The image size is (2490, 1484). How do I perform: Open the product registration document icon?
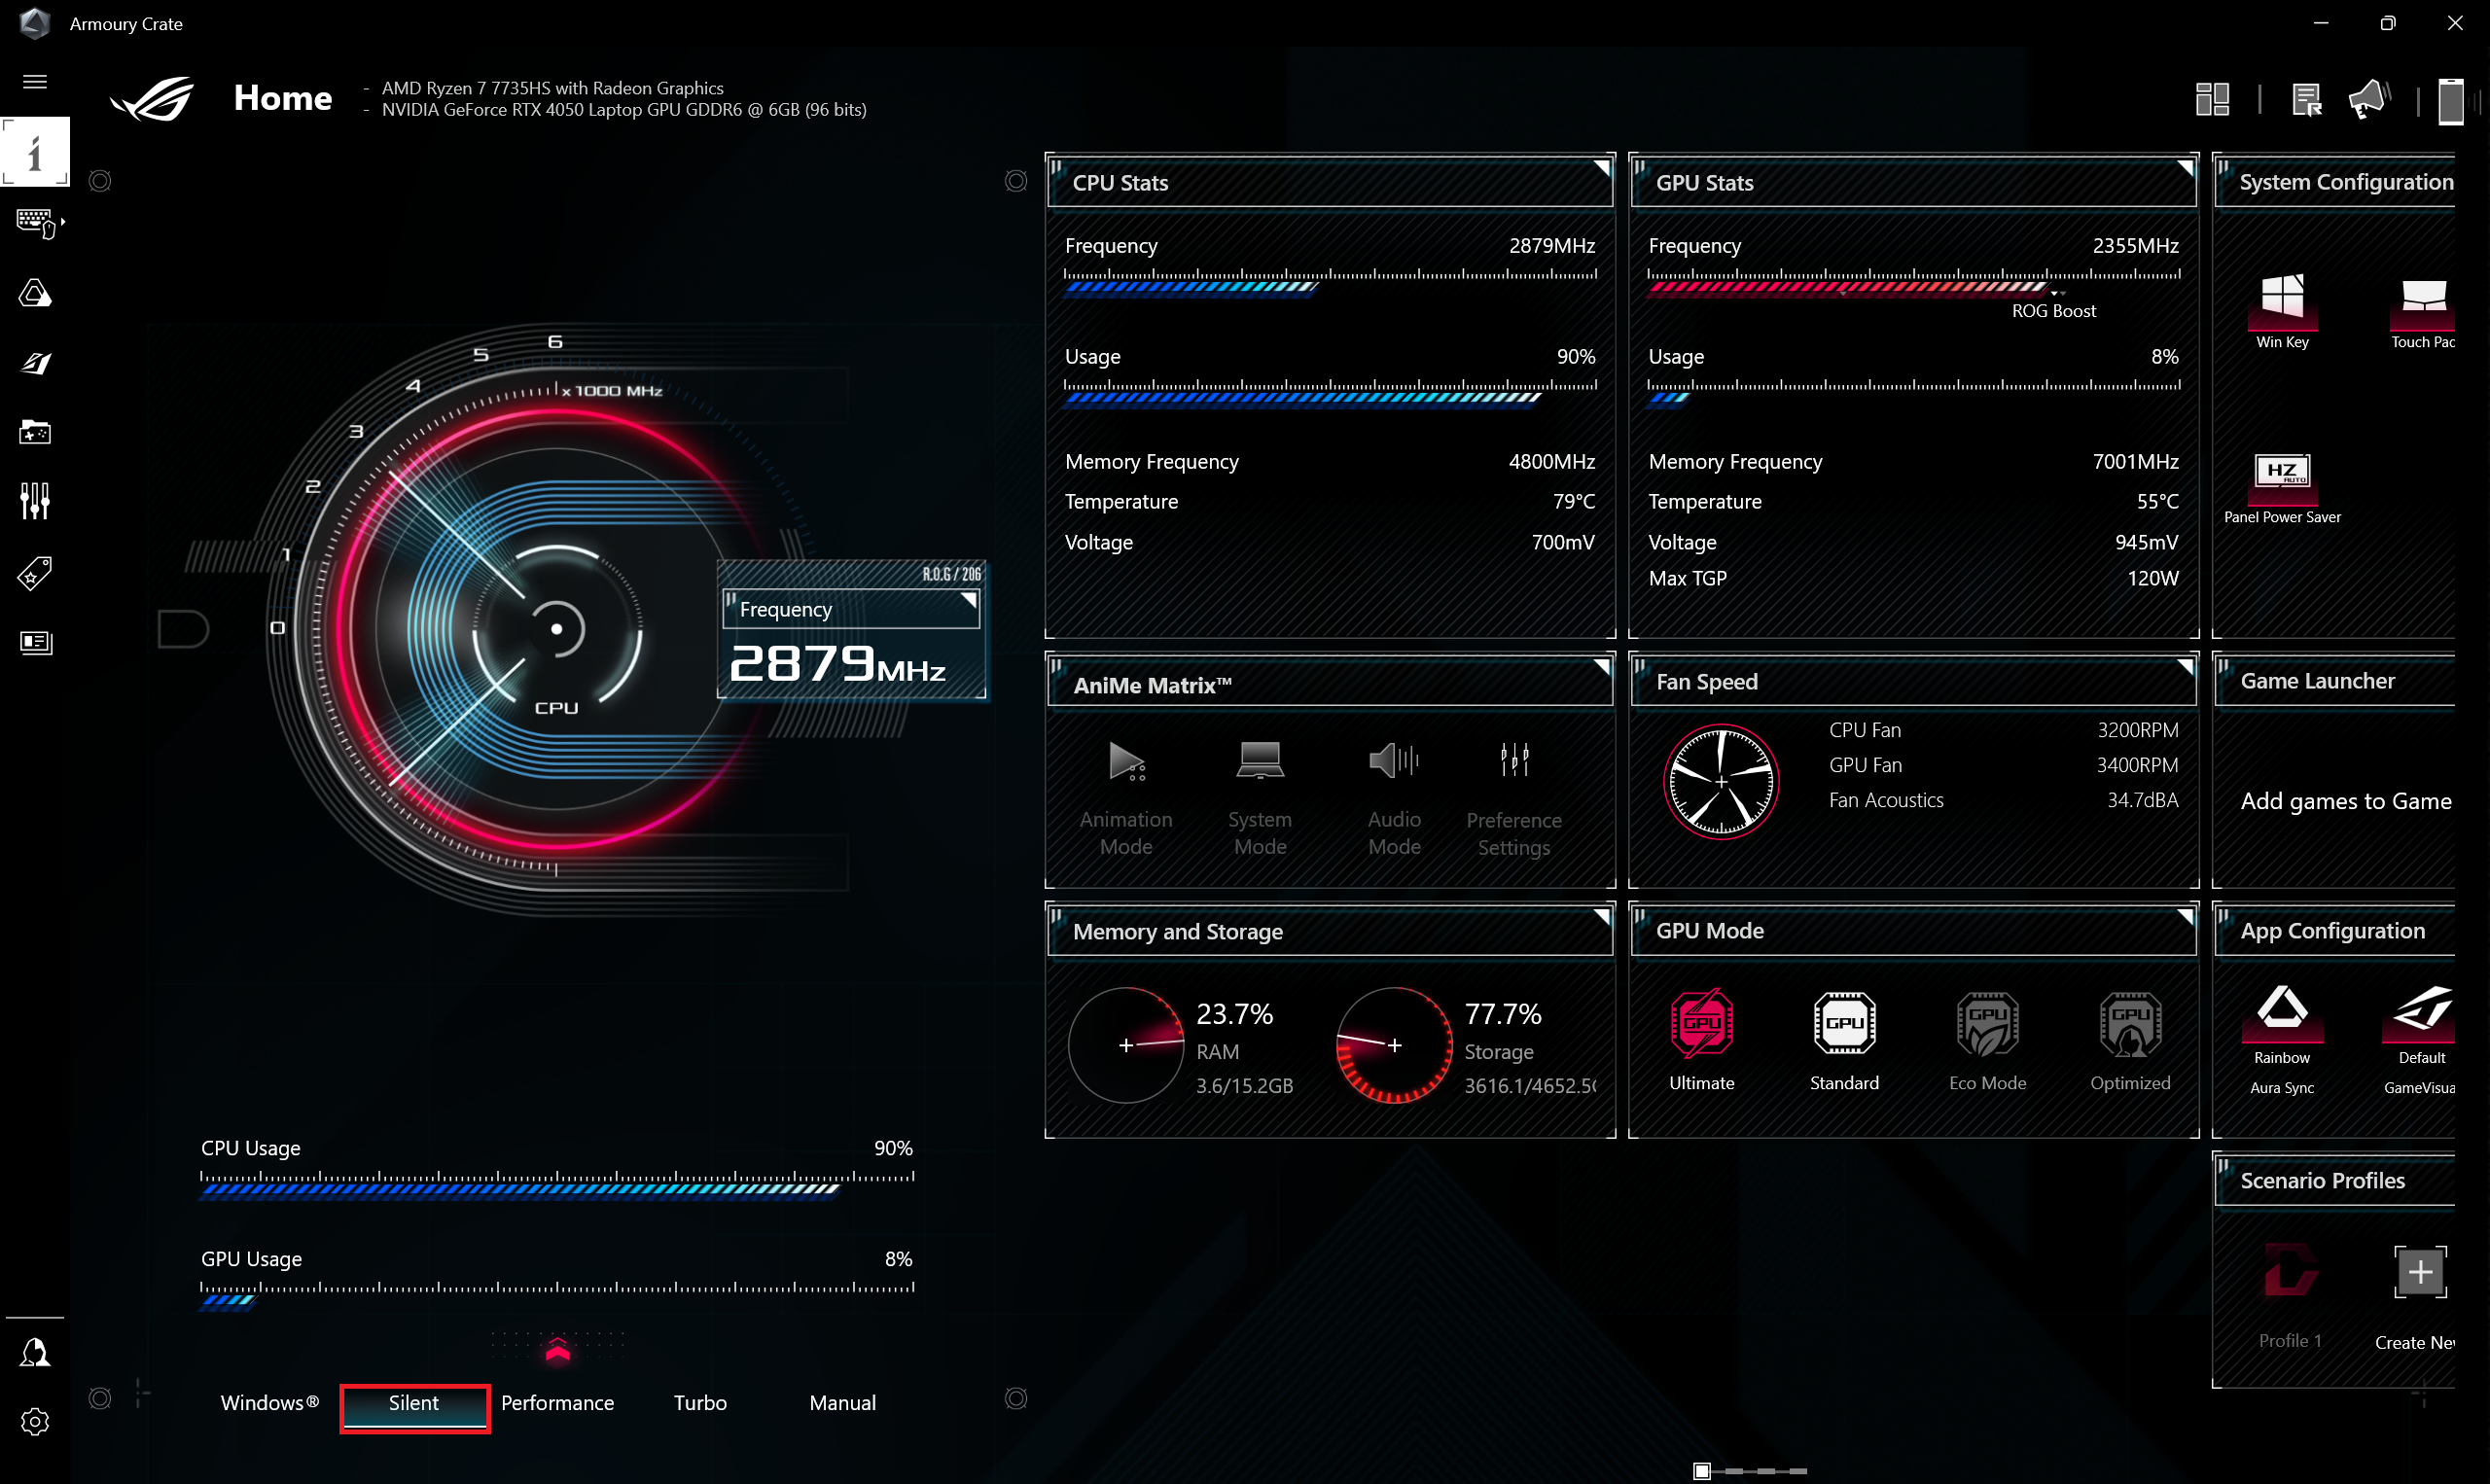point(2306,100)
